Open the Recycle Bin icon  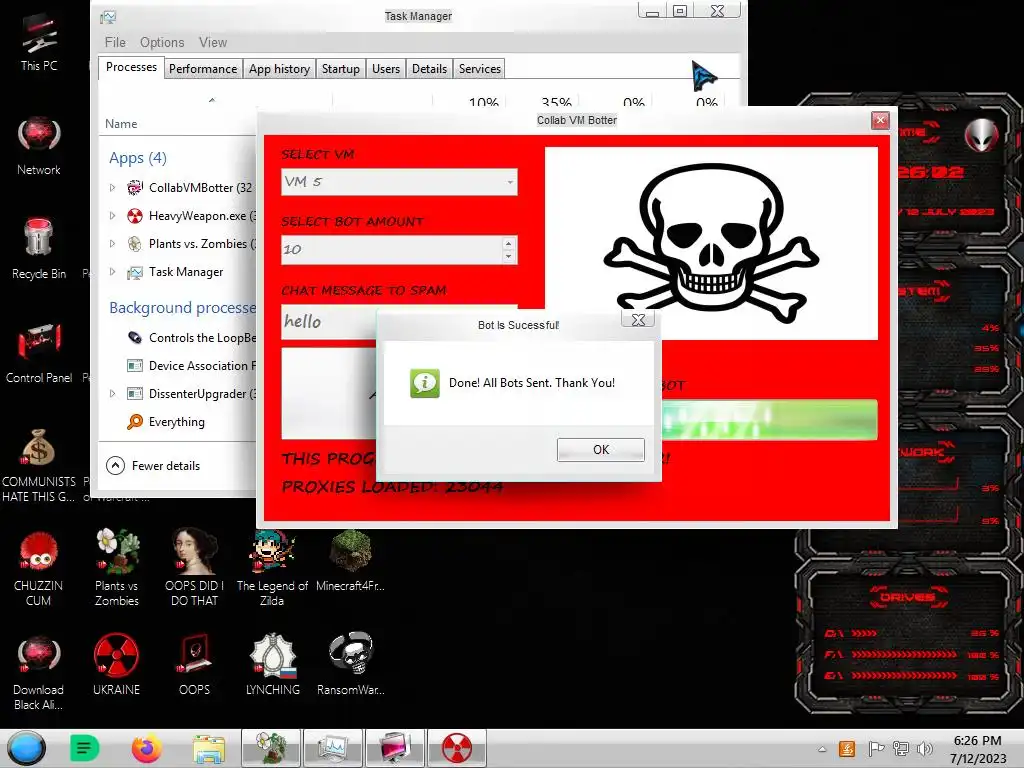click(x=39, y=249)
